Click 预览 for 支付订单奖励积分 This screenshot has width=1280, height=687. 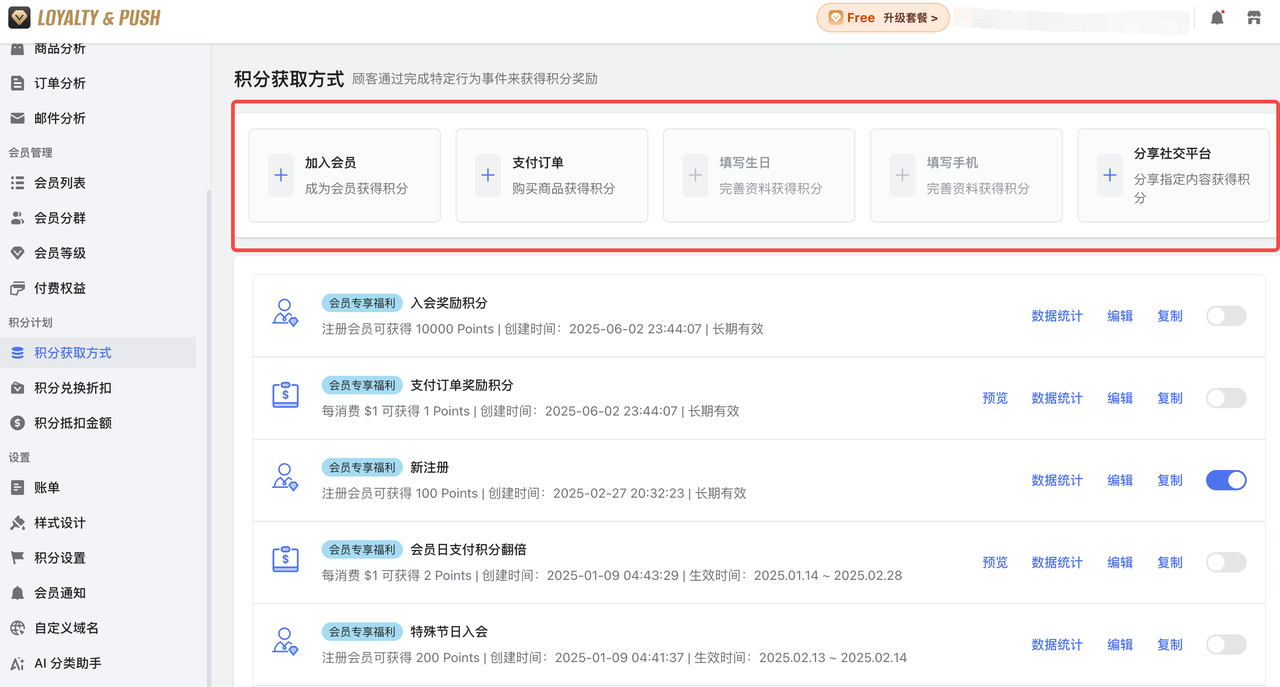pos(995,397)
